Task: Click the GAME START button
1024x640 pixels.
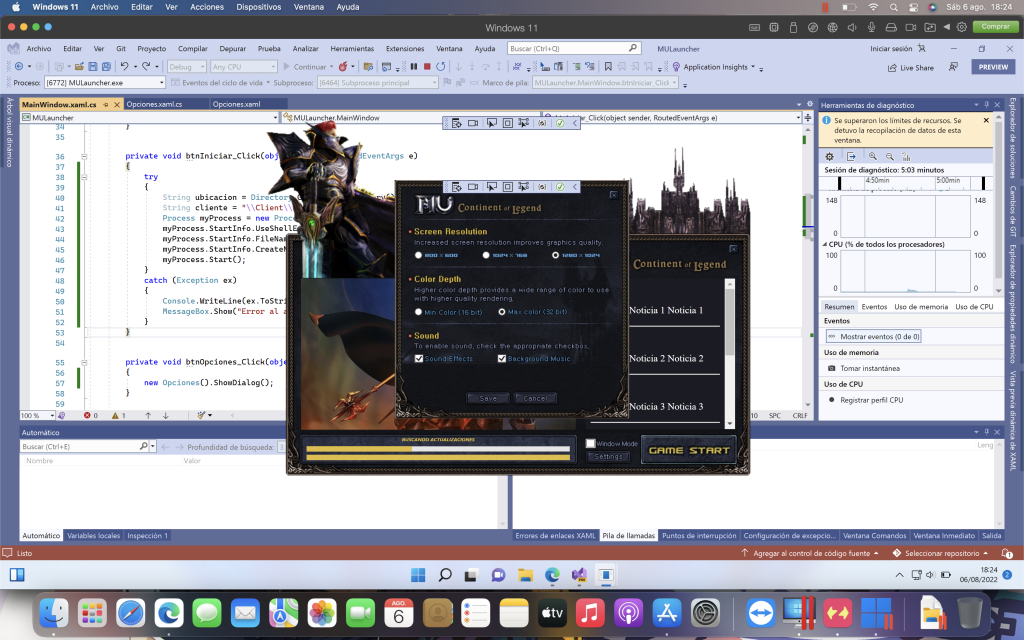Action: click(x=689, y=450)
